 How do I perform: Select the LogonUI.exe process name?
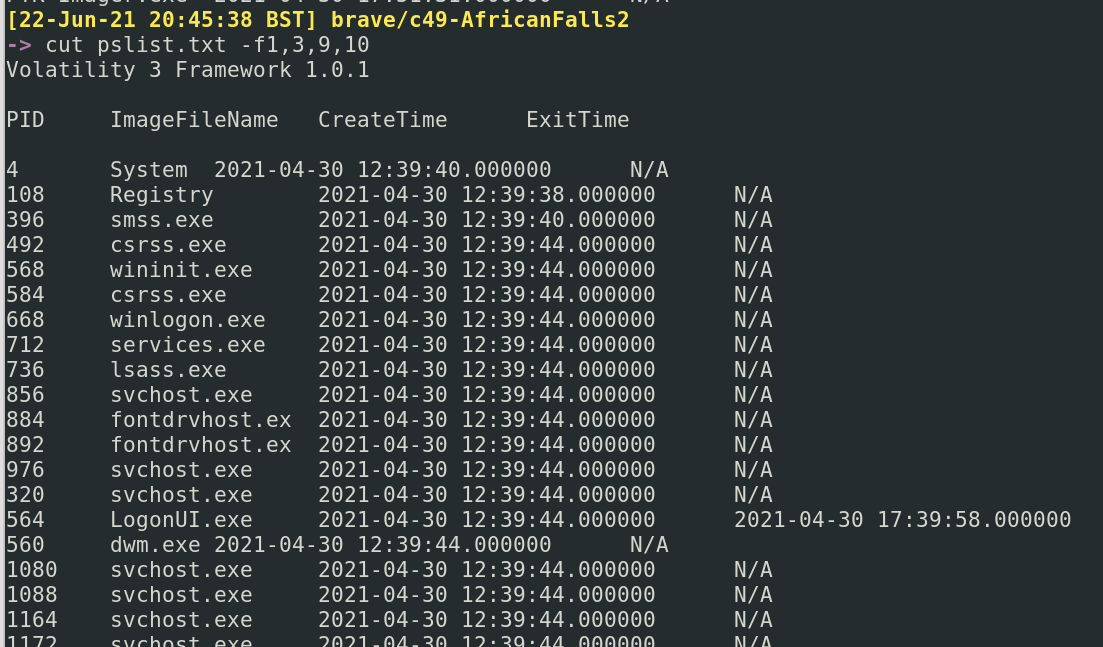[x=181, y=520]
